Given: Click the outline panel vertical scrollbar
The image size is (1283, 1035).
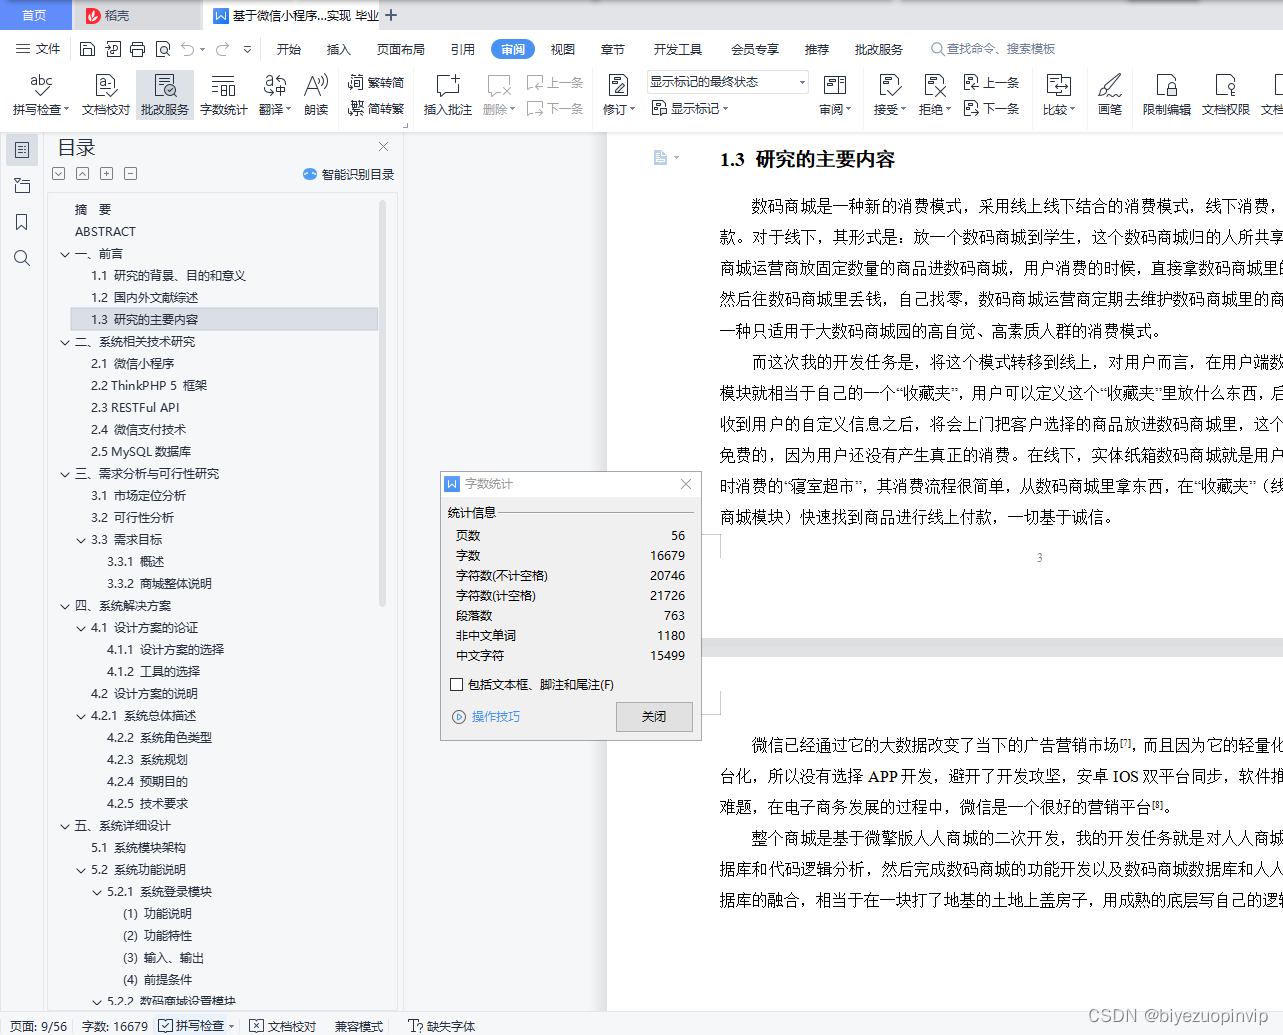Looking at the screenshot, I should tap(382, 405).
